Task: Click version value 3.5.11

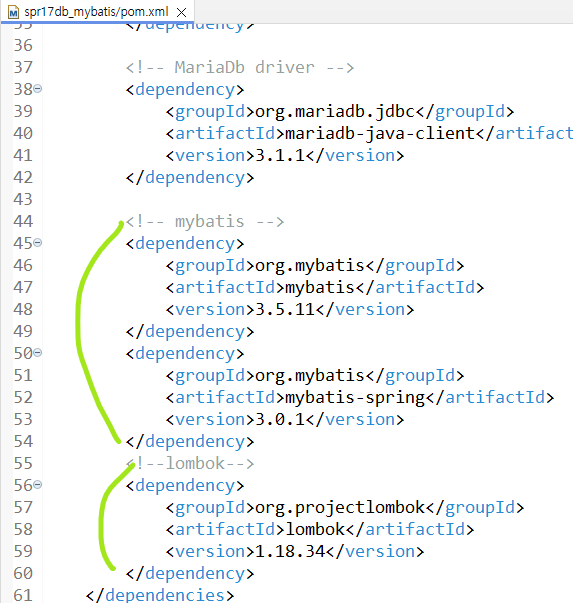Action: pos(285,309)
